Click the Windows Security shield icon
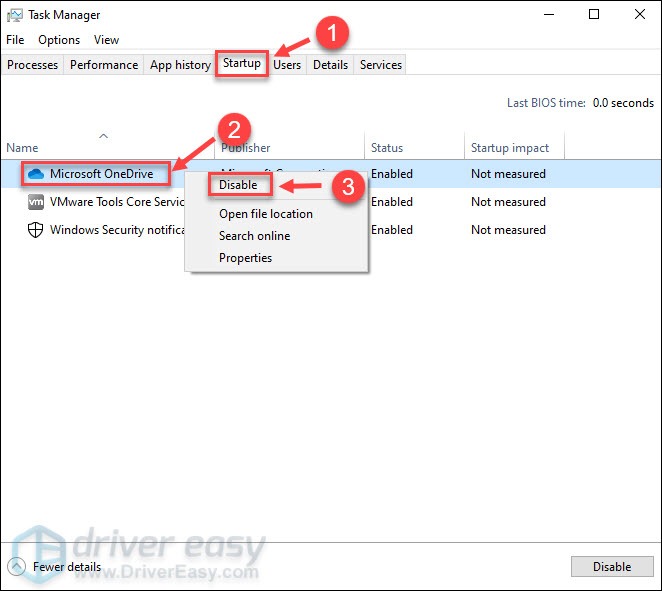Viewport: 662px width, 591px height. 35,230
